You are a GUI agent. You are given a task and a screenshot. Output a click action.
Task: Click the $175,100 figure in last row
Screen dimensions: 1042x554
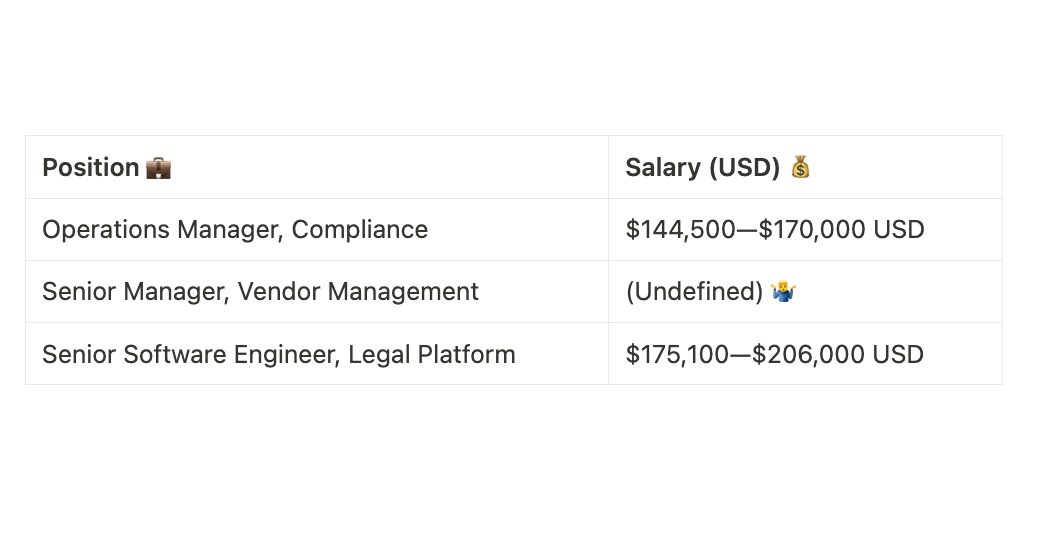click(x=677, y=355)
